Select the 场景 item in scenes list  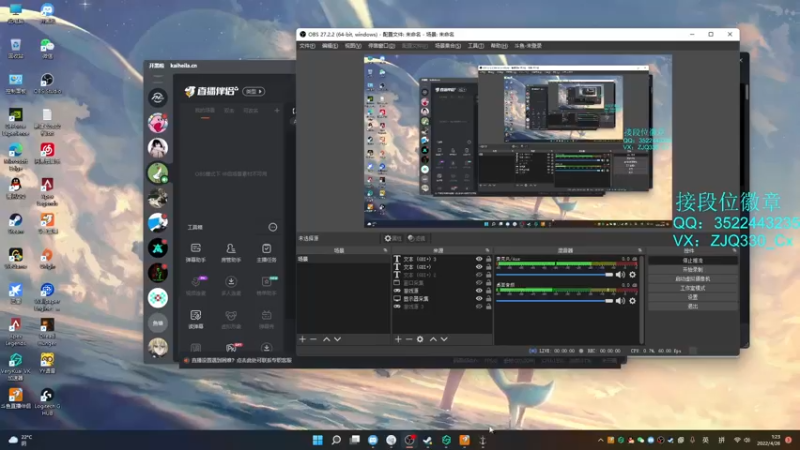(343, 259)
